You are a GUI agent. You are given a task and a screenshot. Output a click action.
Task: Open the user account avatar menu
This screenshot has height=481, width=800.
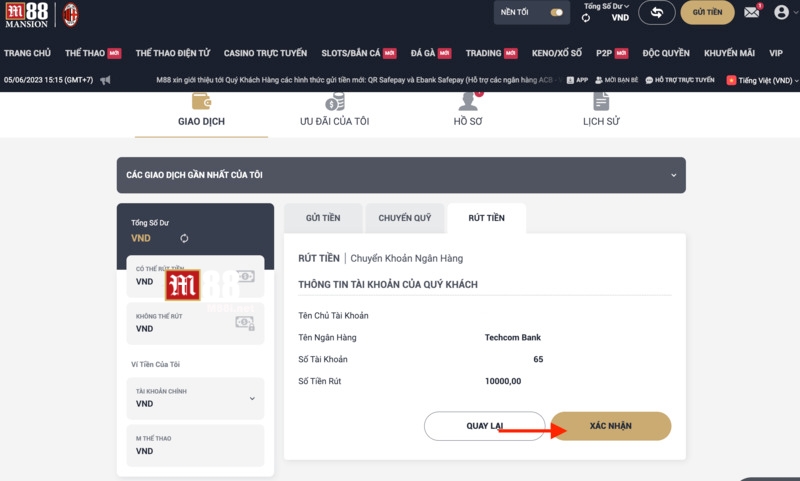(781, 13)
